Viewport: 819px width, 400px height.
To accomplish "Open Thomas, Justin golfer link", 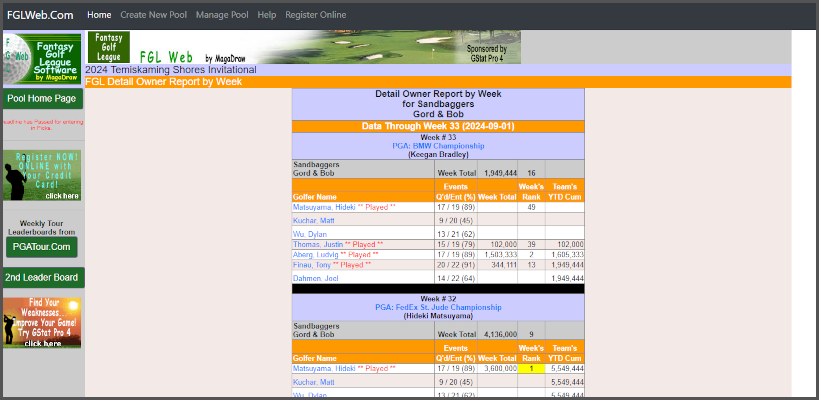I will pyautogui.click(x=318, y=244).
